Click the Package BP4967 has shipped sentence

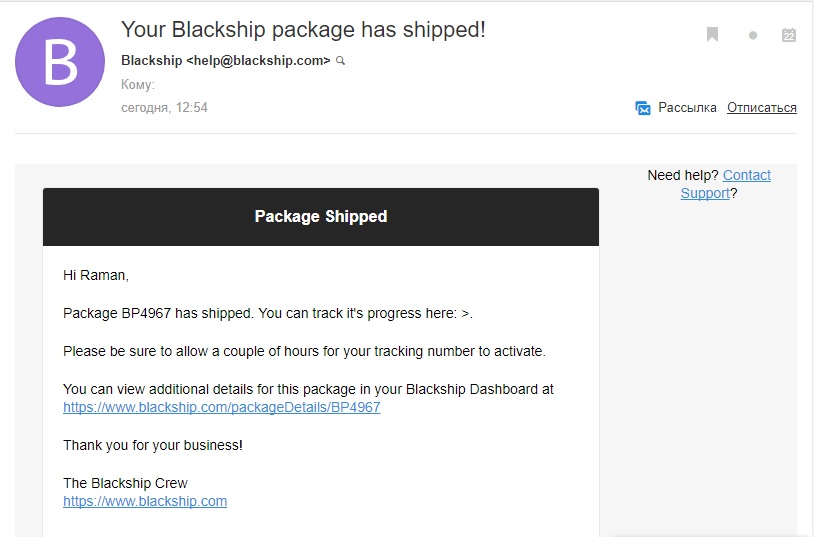coord(267,313)
